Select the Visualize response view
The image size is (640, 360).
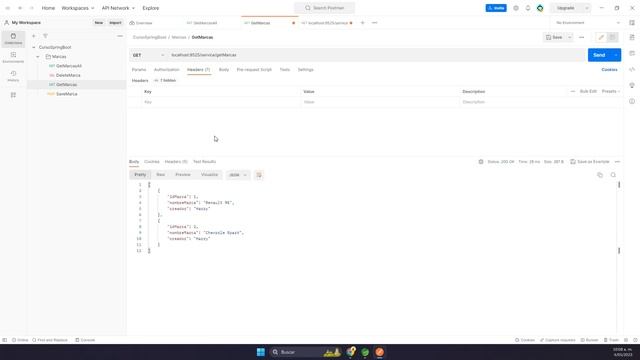[209, 175]
